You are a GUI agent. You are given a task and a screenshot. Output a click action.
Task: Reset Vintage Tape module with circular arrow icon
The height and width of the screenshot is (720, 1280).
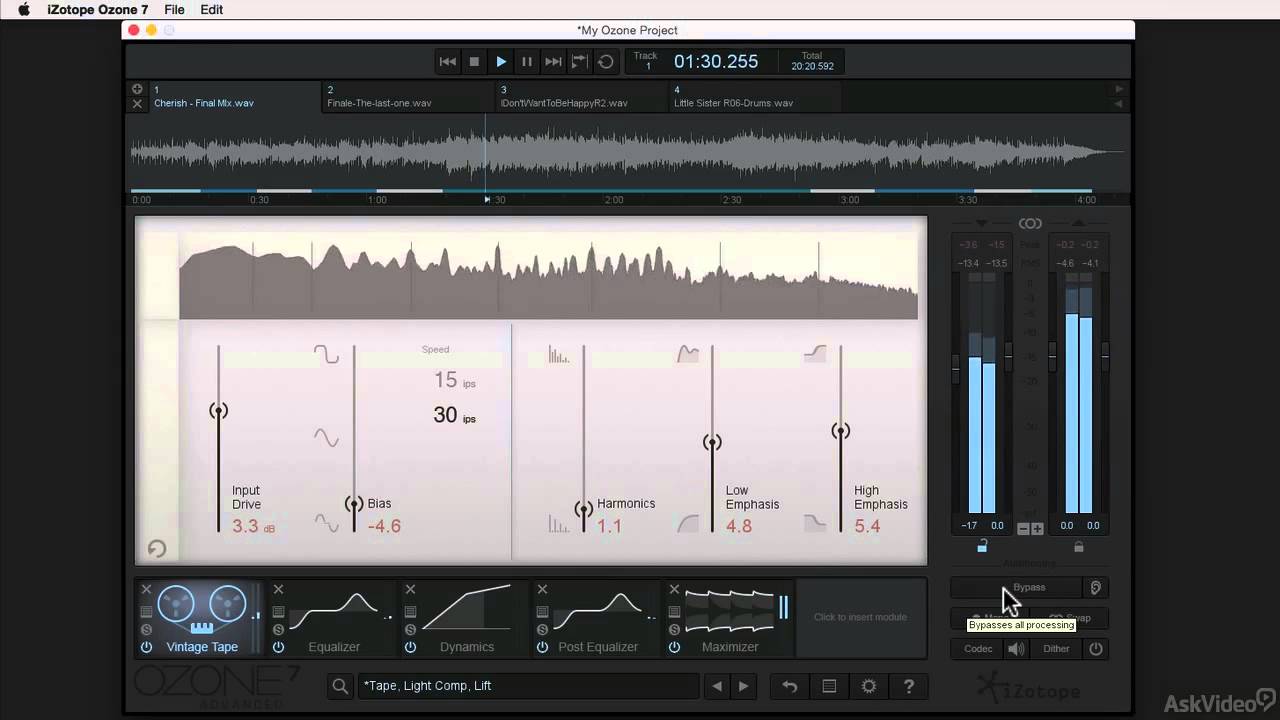[157, 548]
